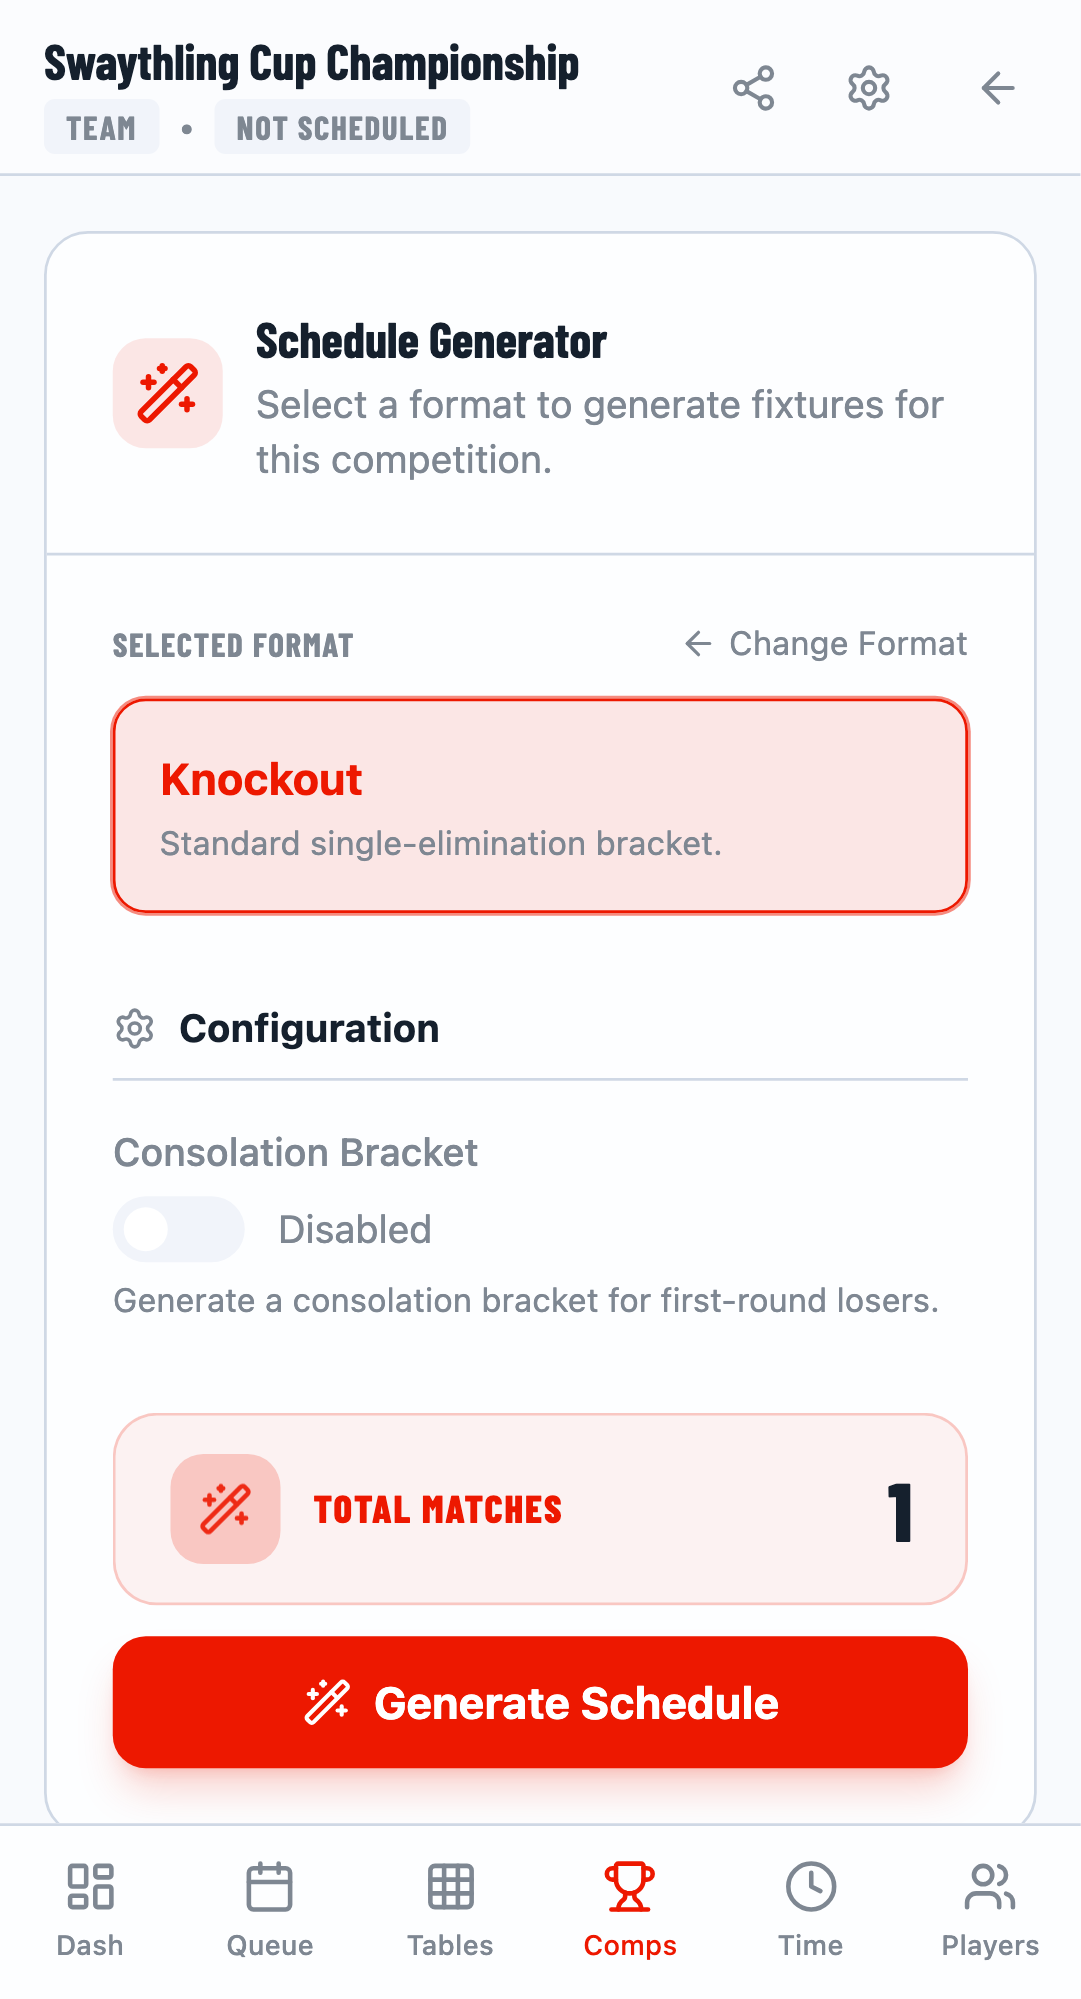Click the TEAM badge
This screenshot has height=1999, width=1081.
point(100,127)
